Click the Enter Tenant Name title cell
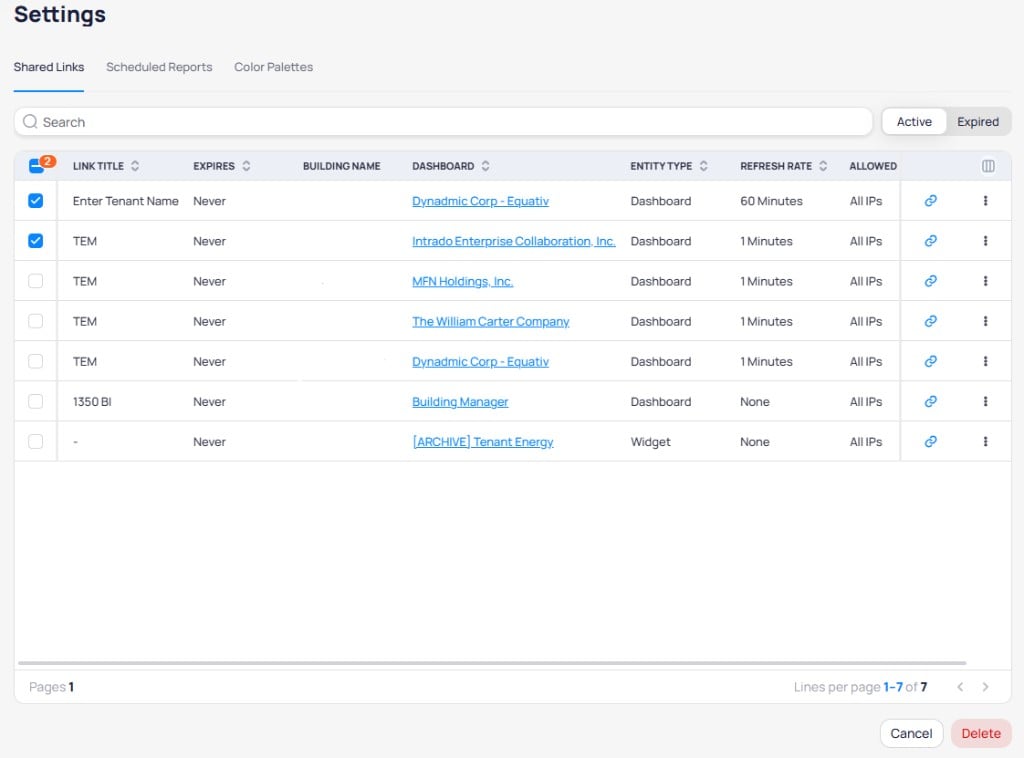1024x758 pixels. click(125, 201)
